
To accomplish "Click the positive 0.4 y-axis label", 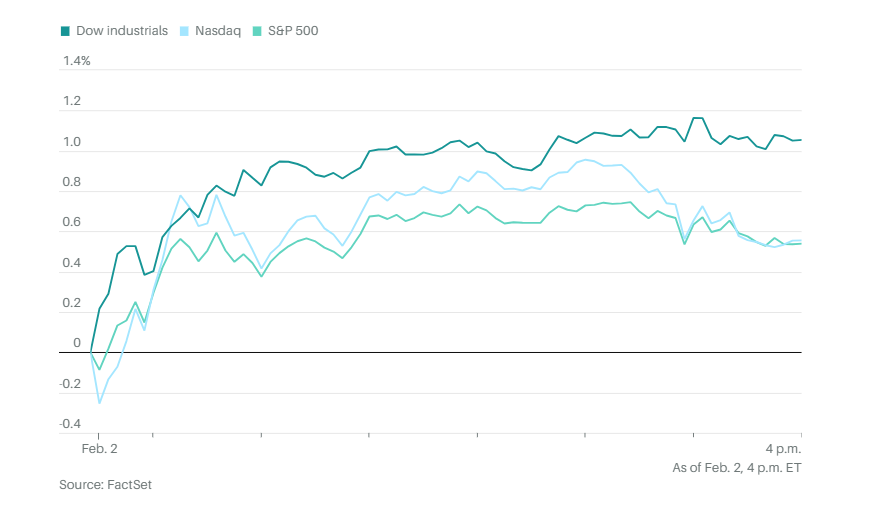I will 72,263.
